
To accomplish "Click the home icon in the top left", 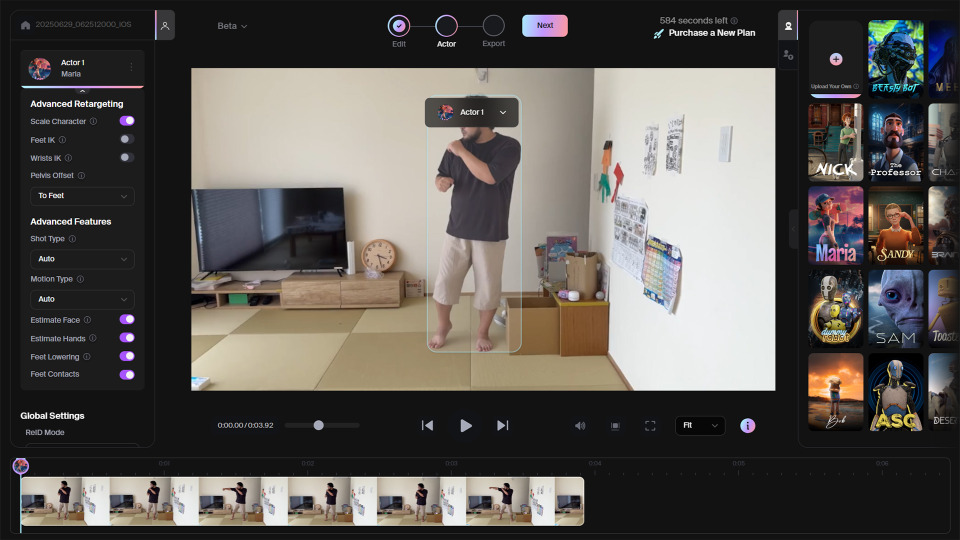I will click(25, 25).
